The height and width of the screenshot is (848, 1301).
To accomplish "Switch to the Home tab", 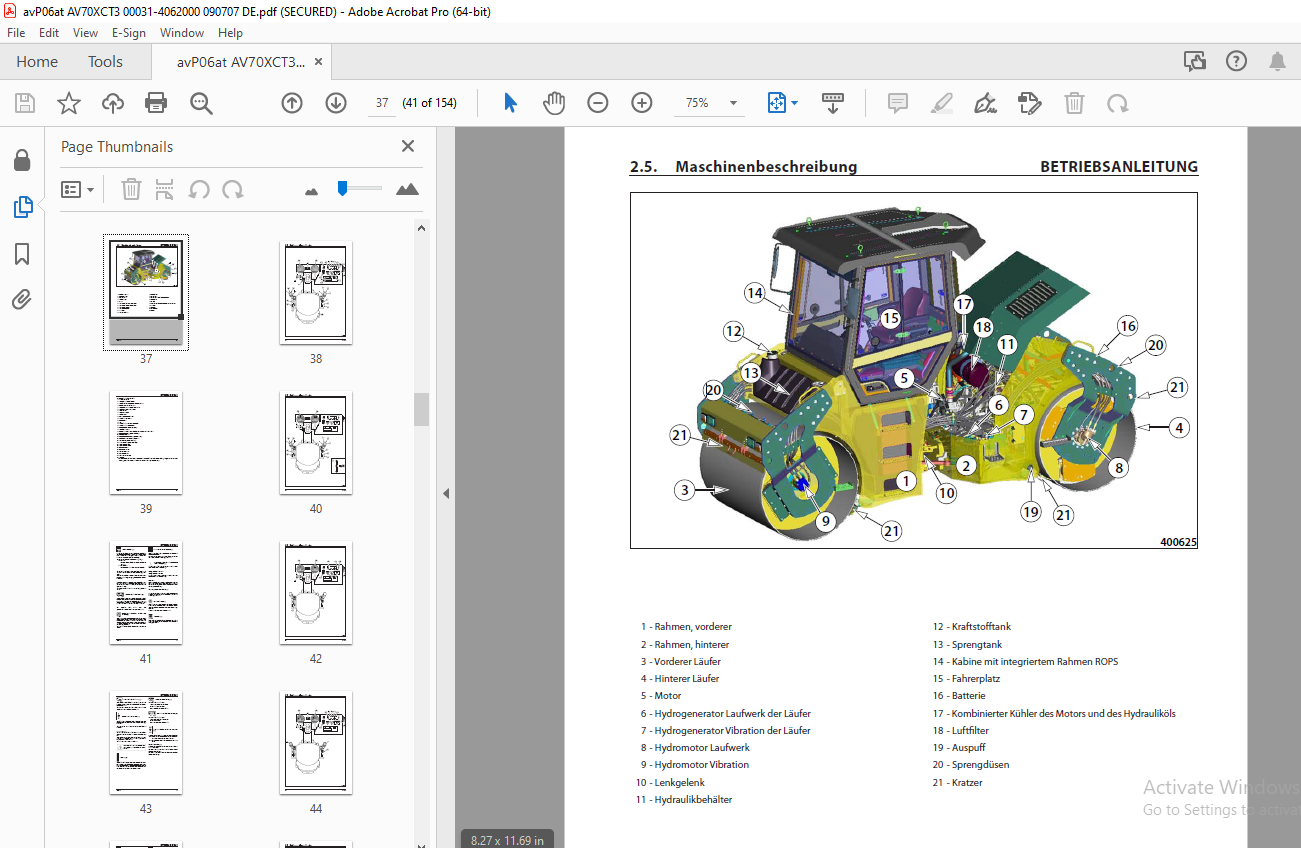I will tap(37, 62).
